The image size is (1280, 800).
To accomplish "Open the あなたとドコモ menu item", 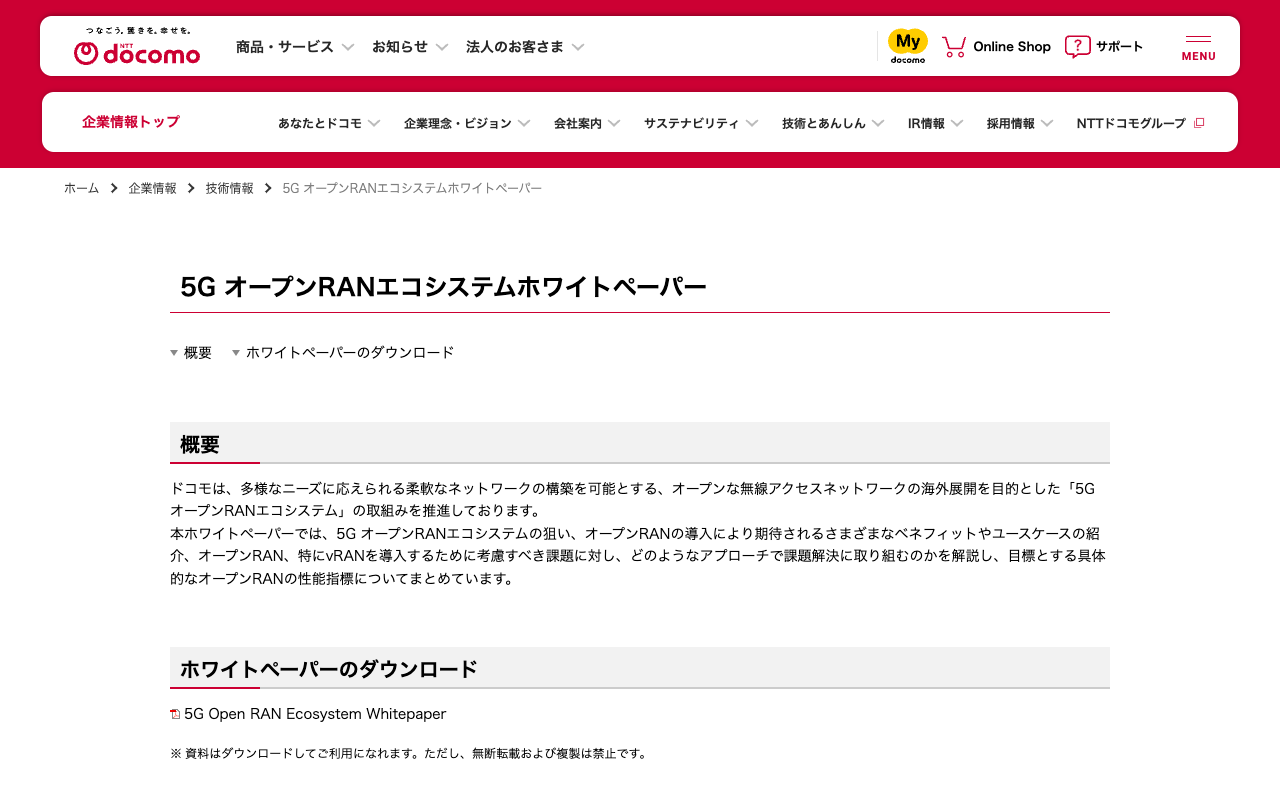I will [320, 123].
